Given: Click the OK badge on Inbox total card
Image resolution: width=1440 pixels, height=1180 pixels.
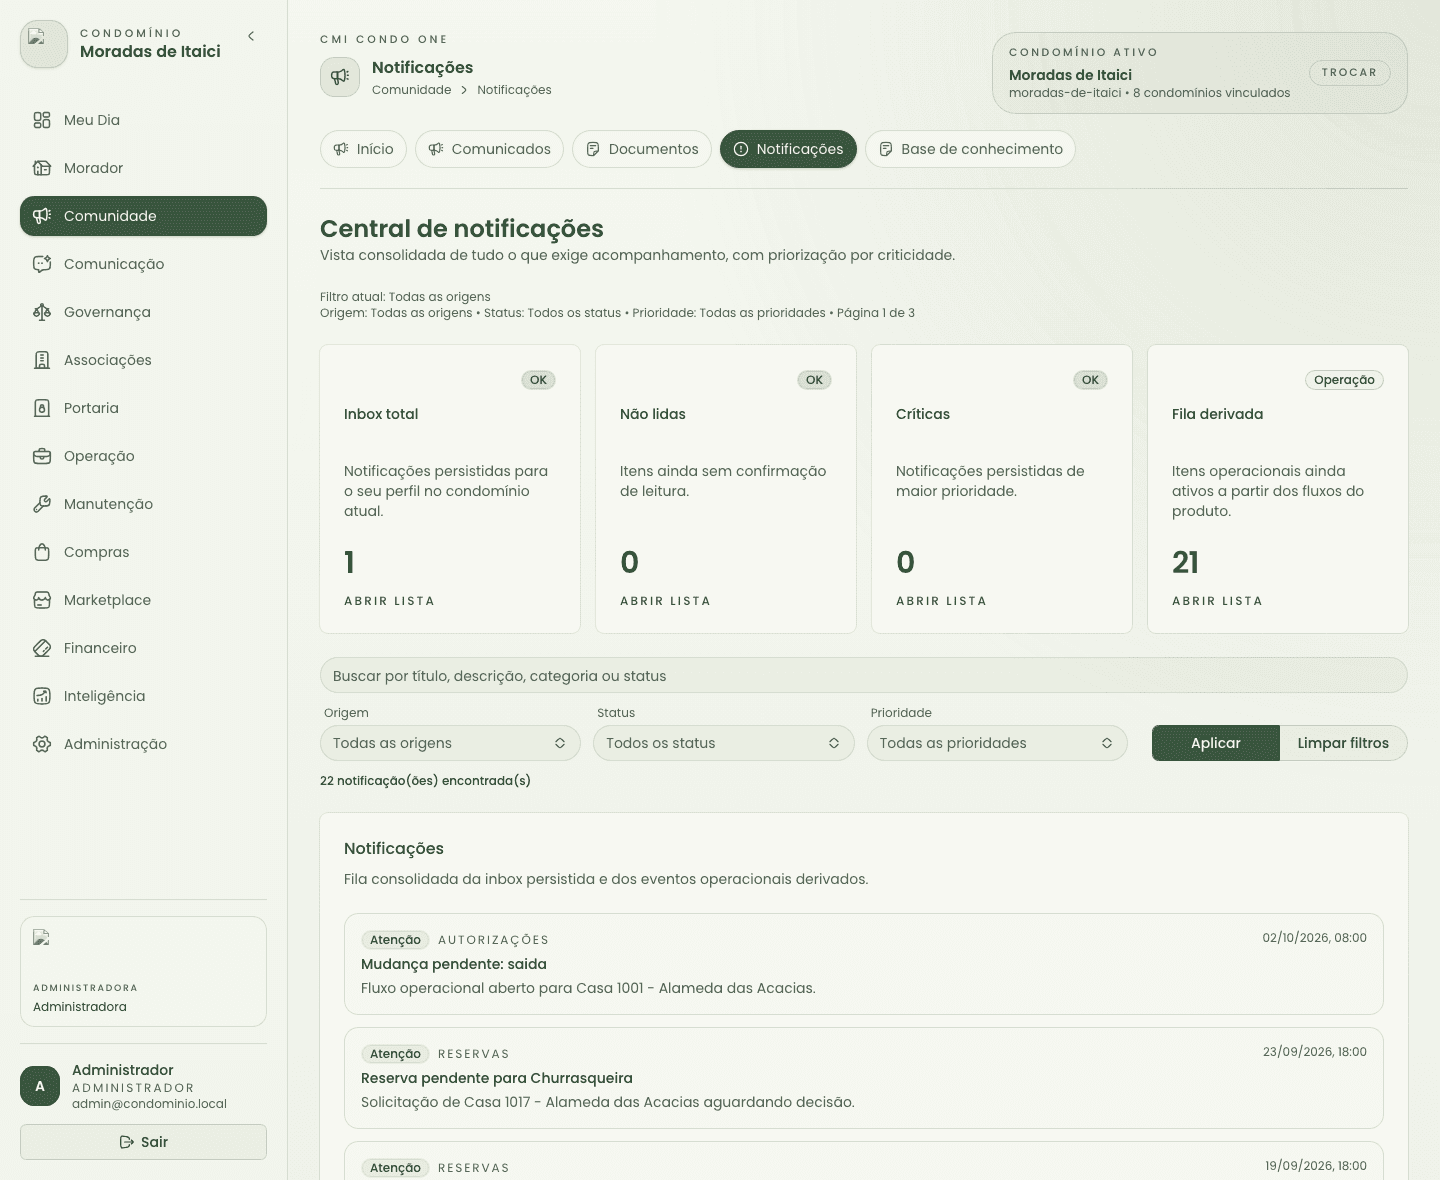Looking at the screenshot, I should point(538,380).
